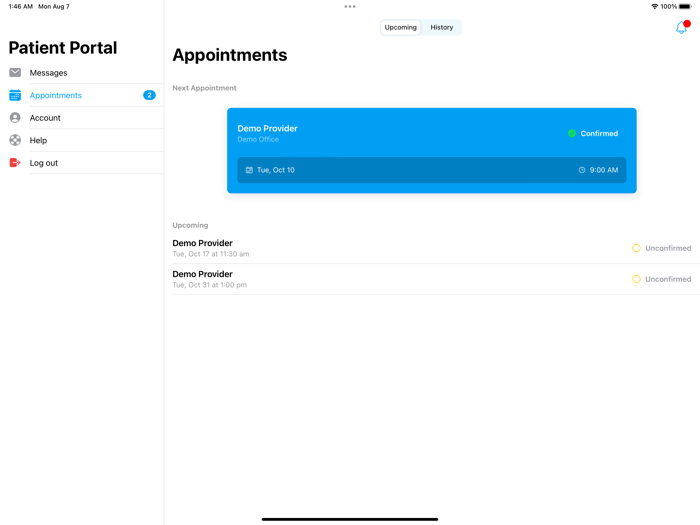This screenshot has width=700, height=525.
Task: Click the calendar icon beside Tue, Oct 10
Action: click(x=249, y=170)
